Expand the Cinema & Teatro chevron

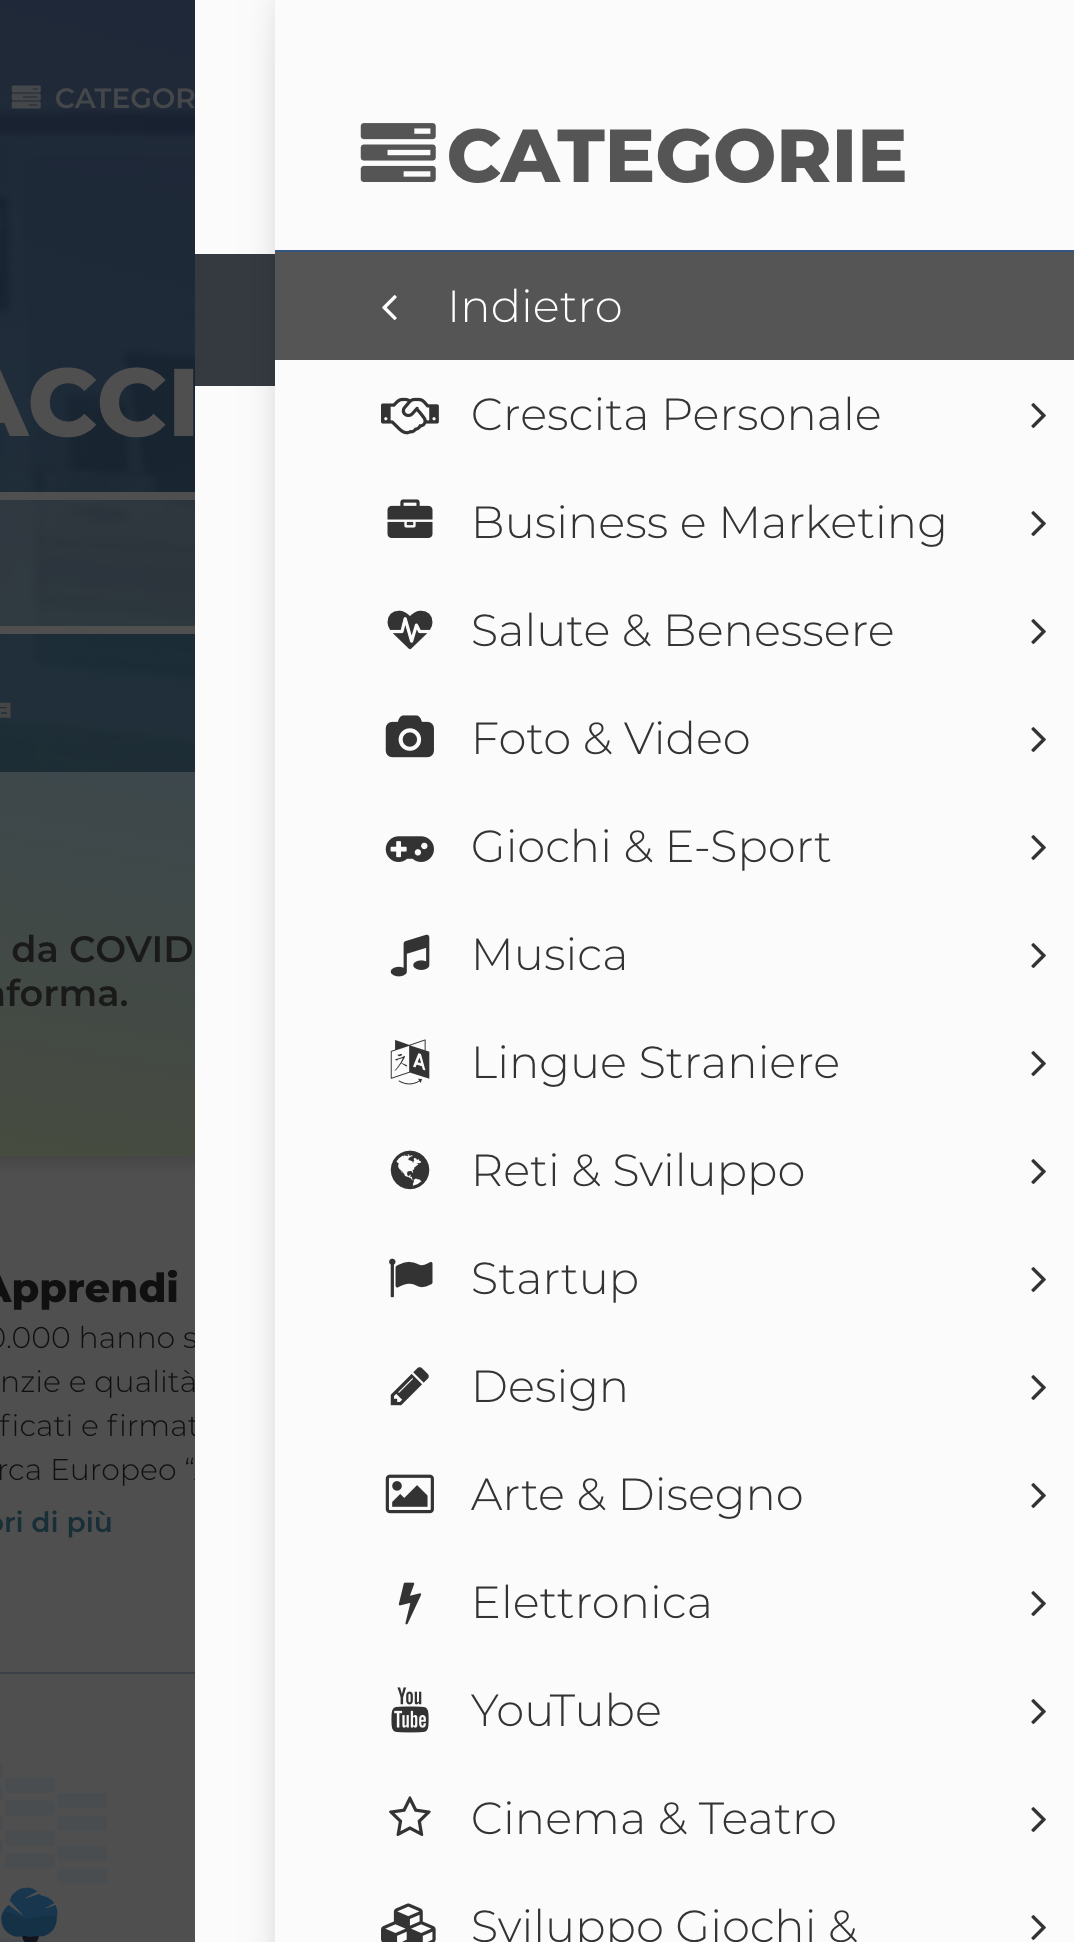coord(1038,1819)
